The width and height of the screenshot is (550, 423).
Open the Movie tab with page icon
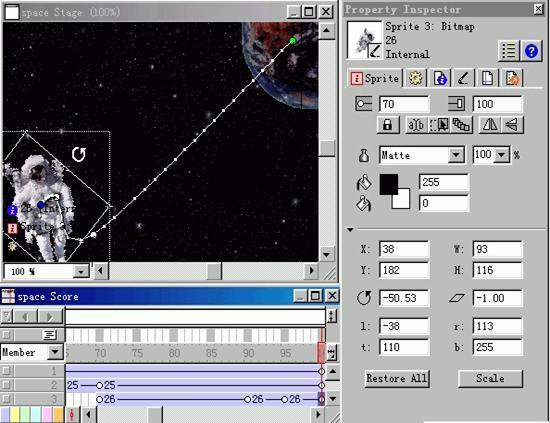tap(487, 78)
